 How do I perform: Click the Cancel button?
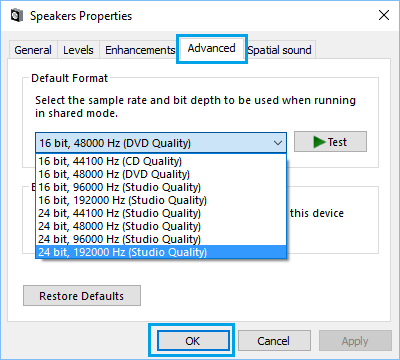click(x=274, y=341)
